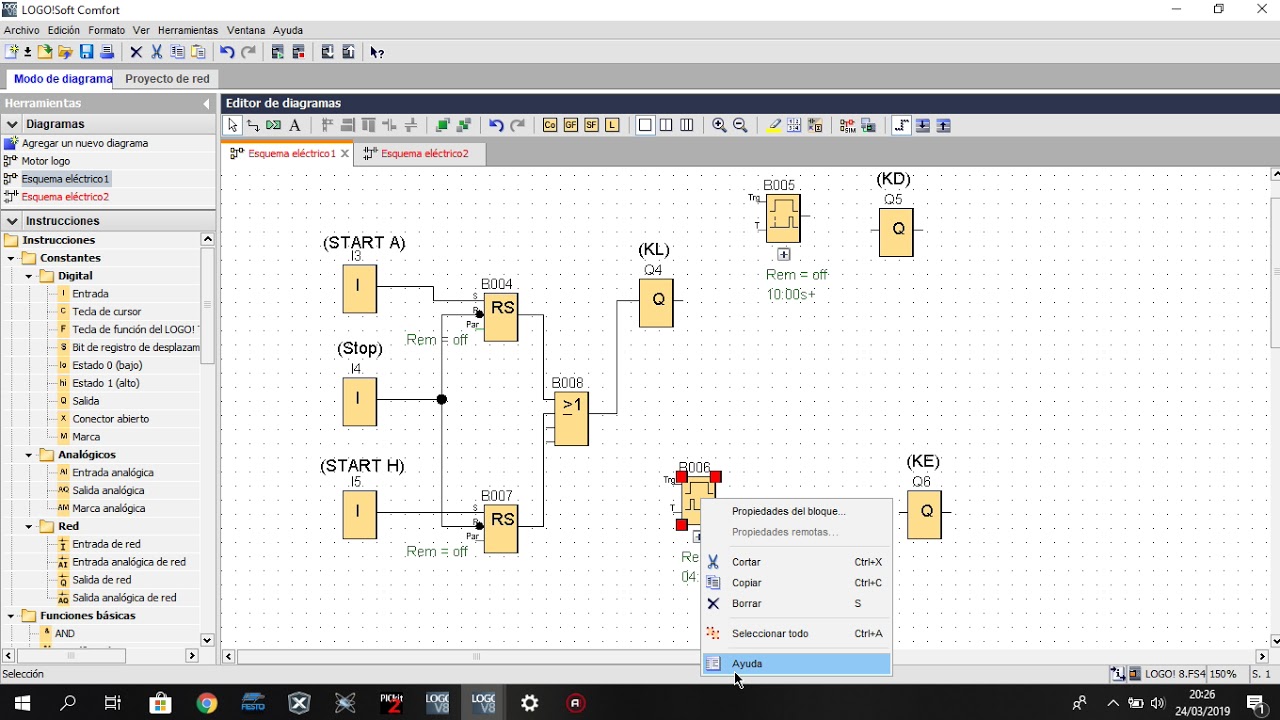The image size is (1280, 720).
Task: Cut selection using top toolbar scissors icon
Action: pos(157,52)
